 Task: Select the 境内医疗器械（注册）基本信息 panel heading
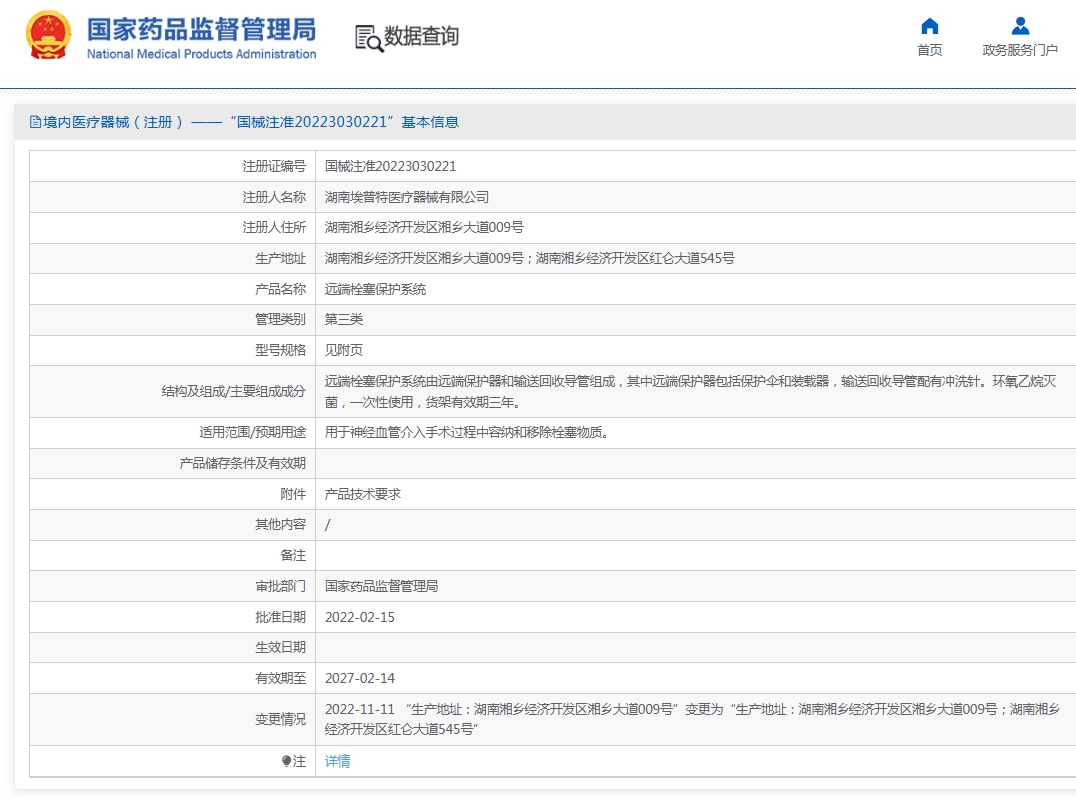point(244,122)
